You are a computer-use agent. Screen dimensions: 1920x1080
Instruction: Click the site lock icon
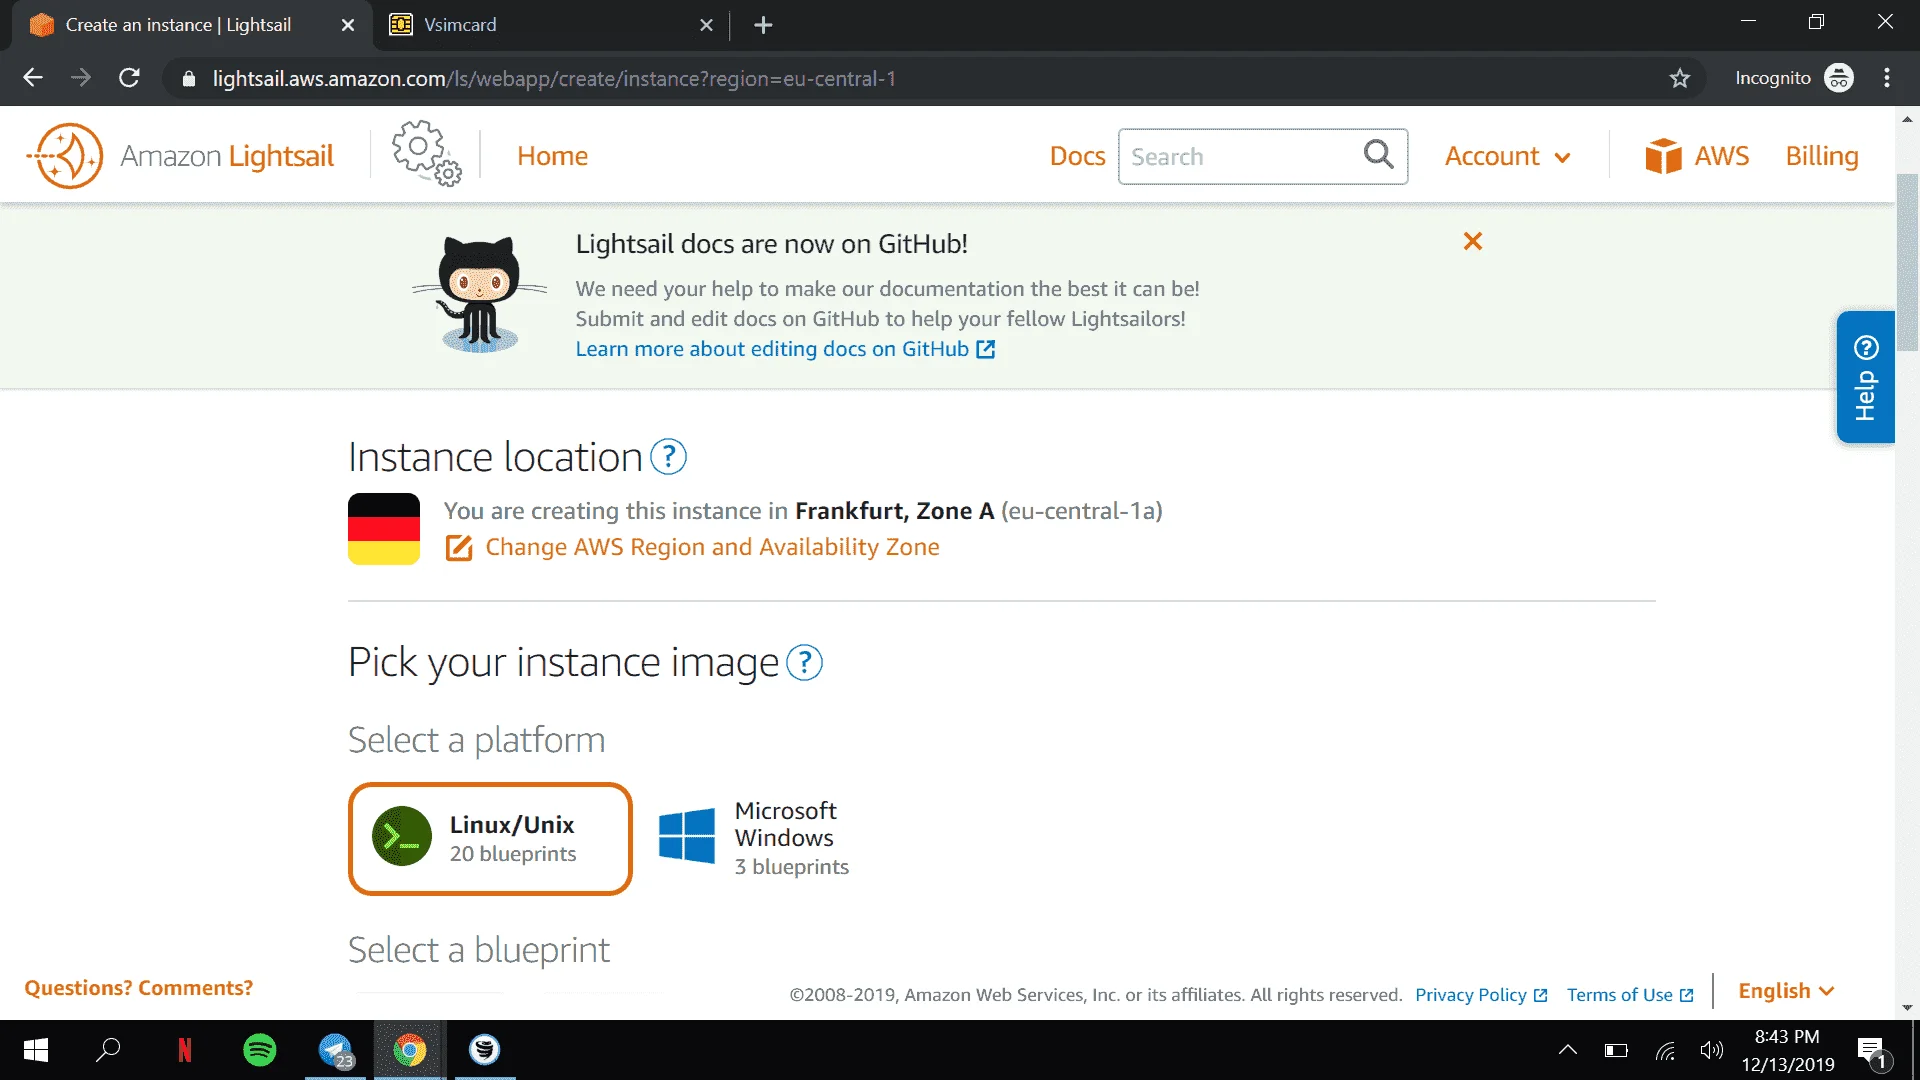[x=188, y=78]
